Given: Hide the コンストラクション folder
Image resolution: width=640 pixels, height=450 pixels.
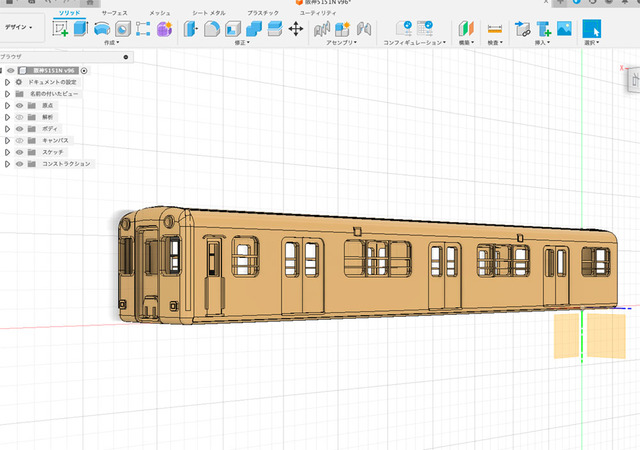Looking at the screenshot, I should (x=19, y=164).
